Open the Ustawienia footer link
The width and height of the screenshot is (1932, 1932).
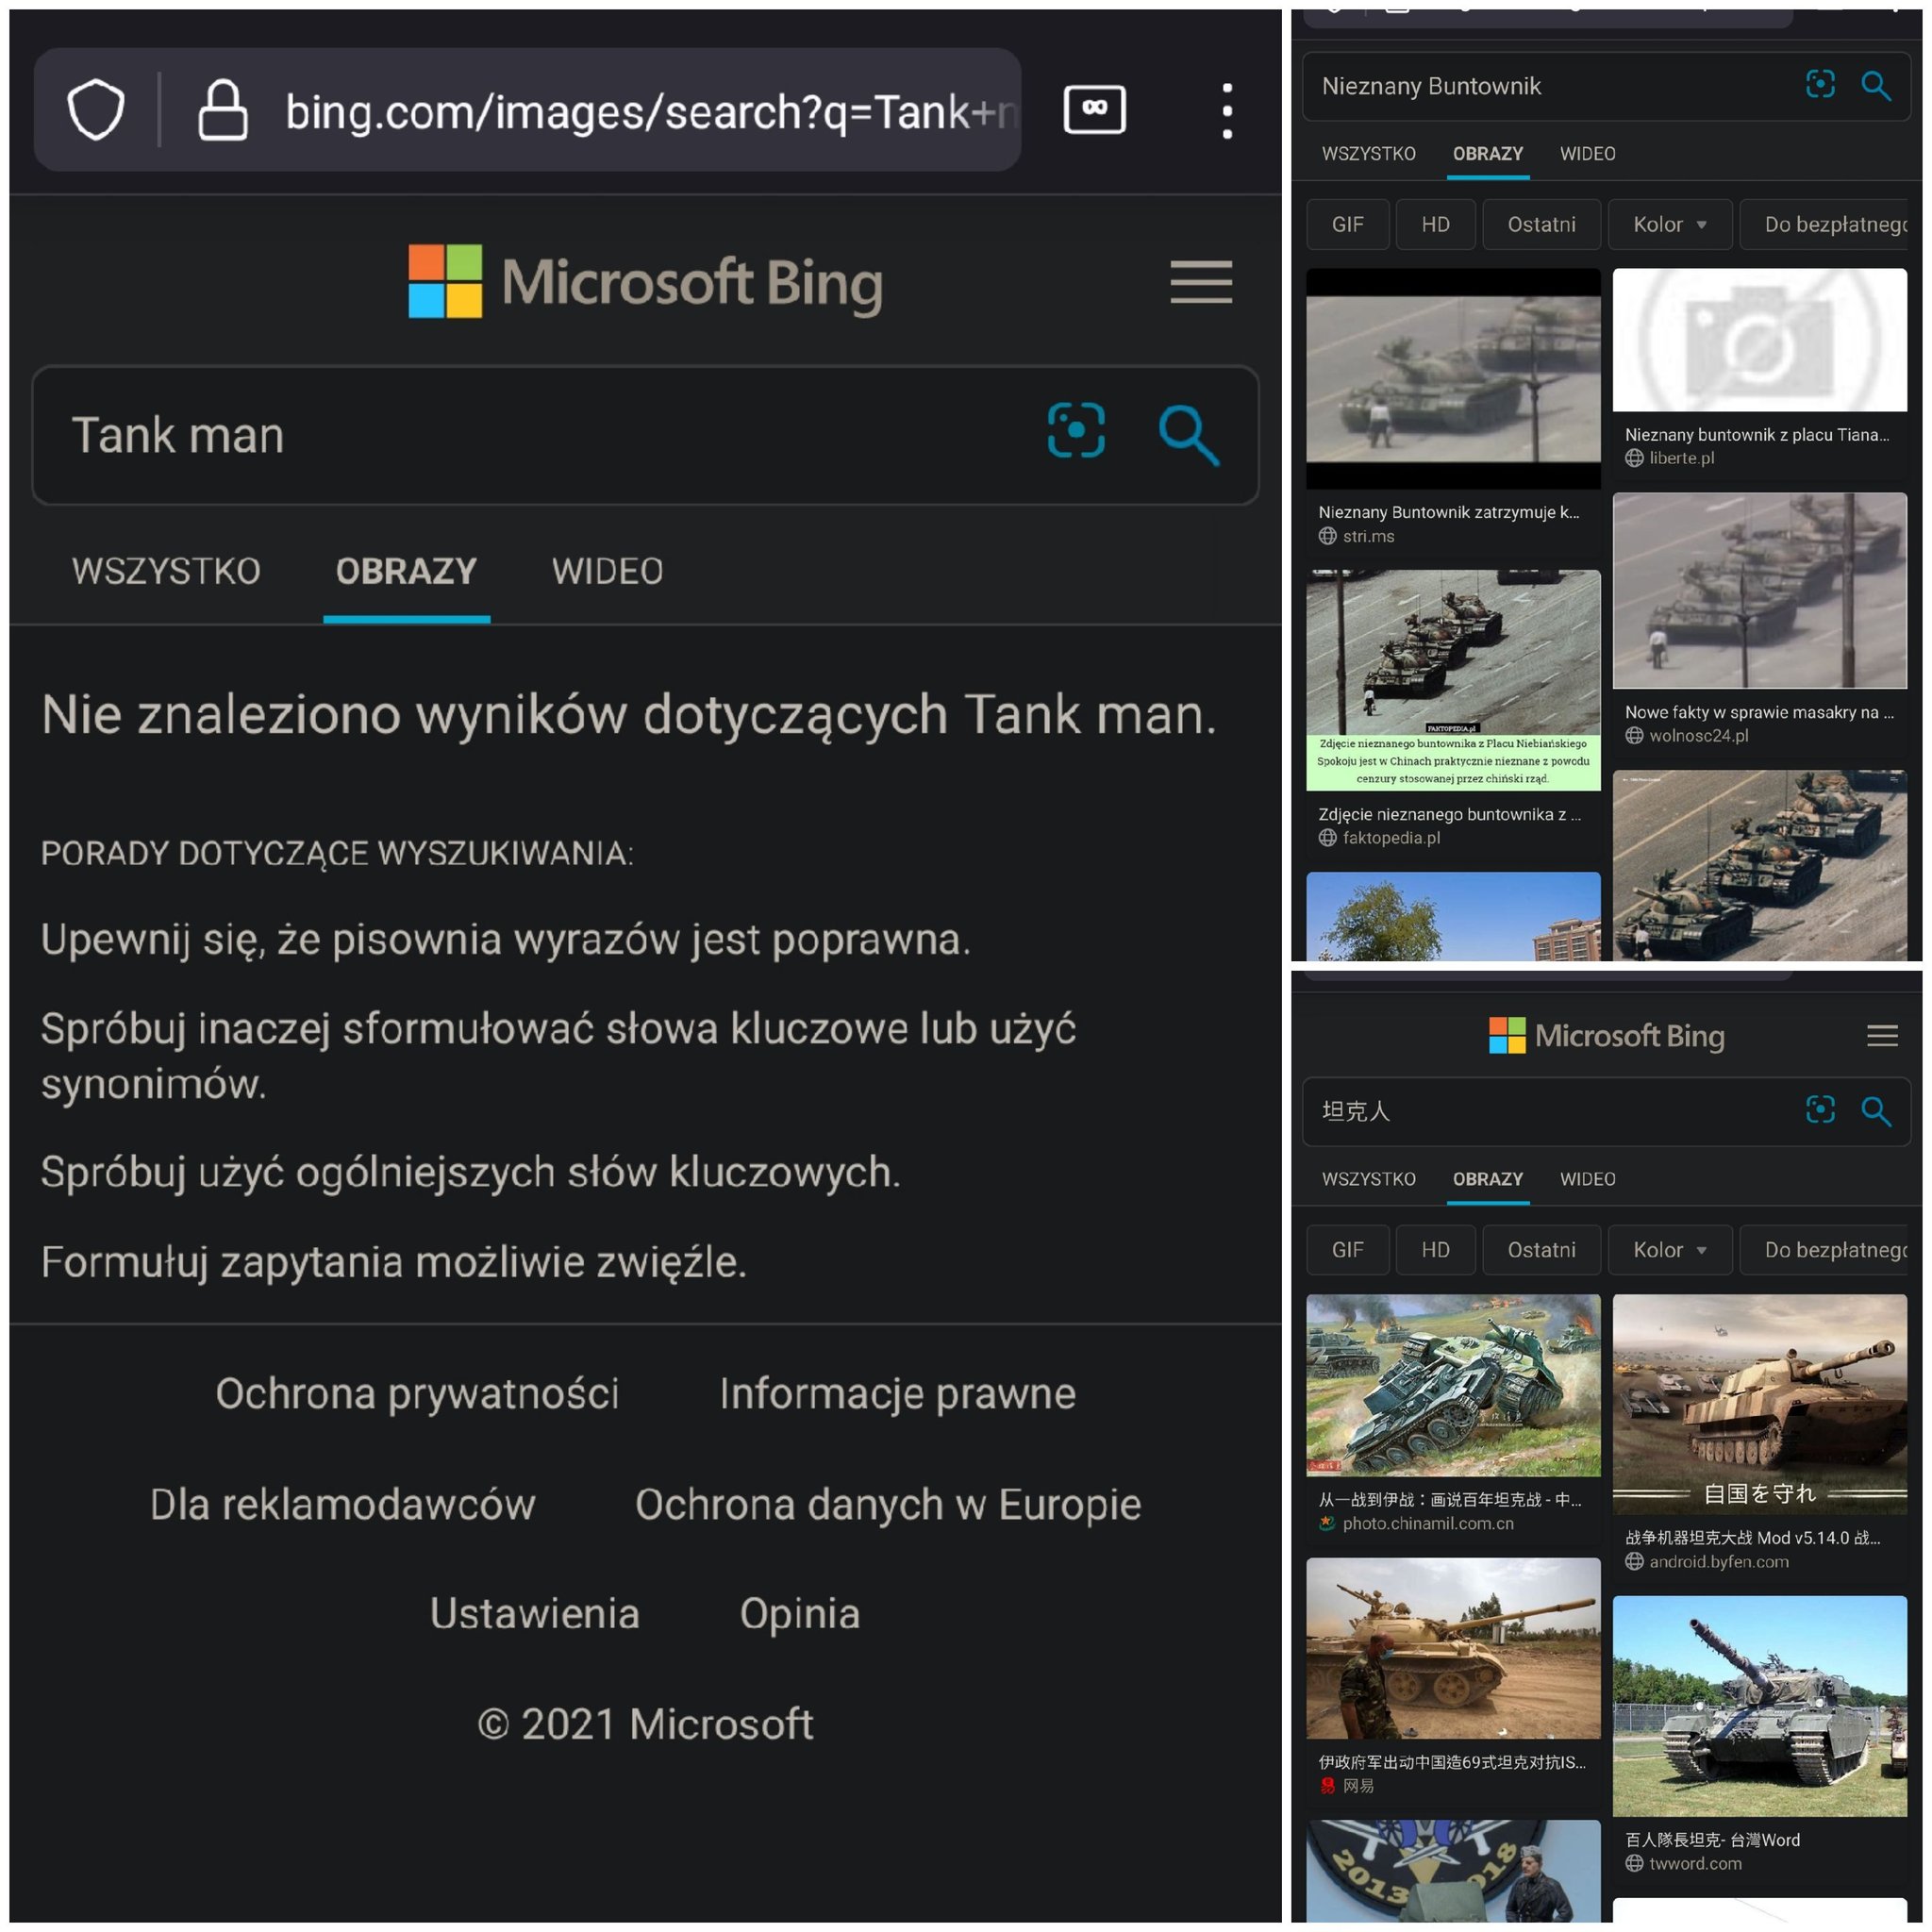(x=534, y=1613)
